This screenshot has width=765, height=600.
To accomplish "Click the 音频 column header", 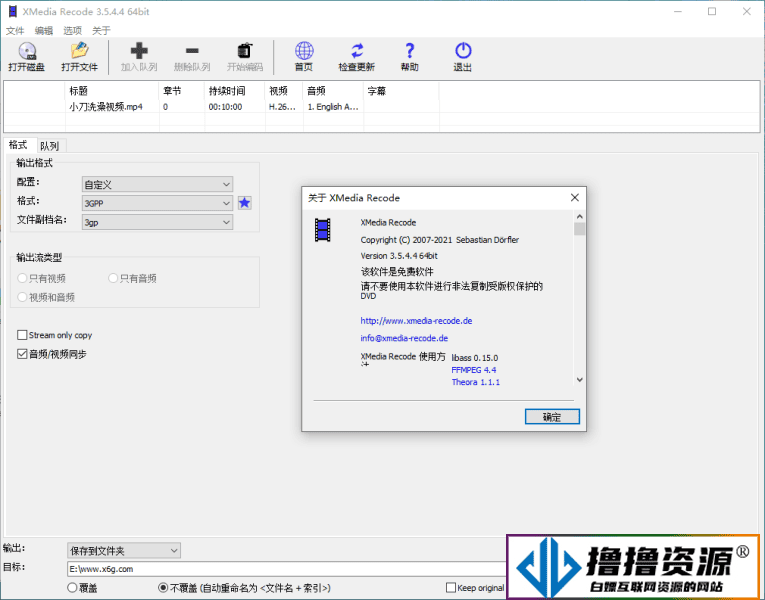I will click(x=334, y=91).
